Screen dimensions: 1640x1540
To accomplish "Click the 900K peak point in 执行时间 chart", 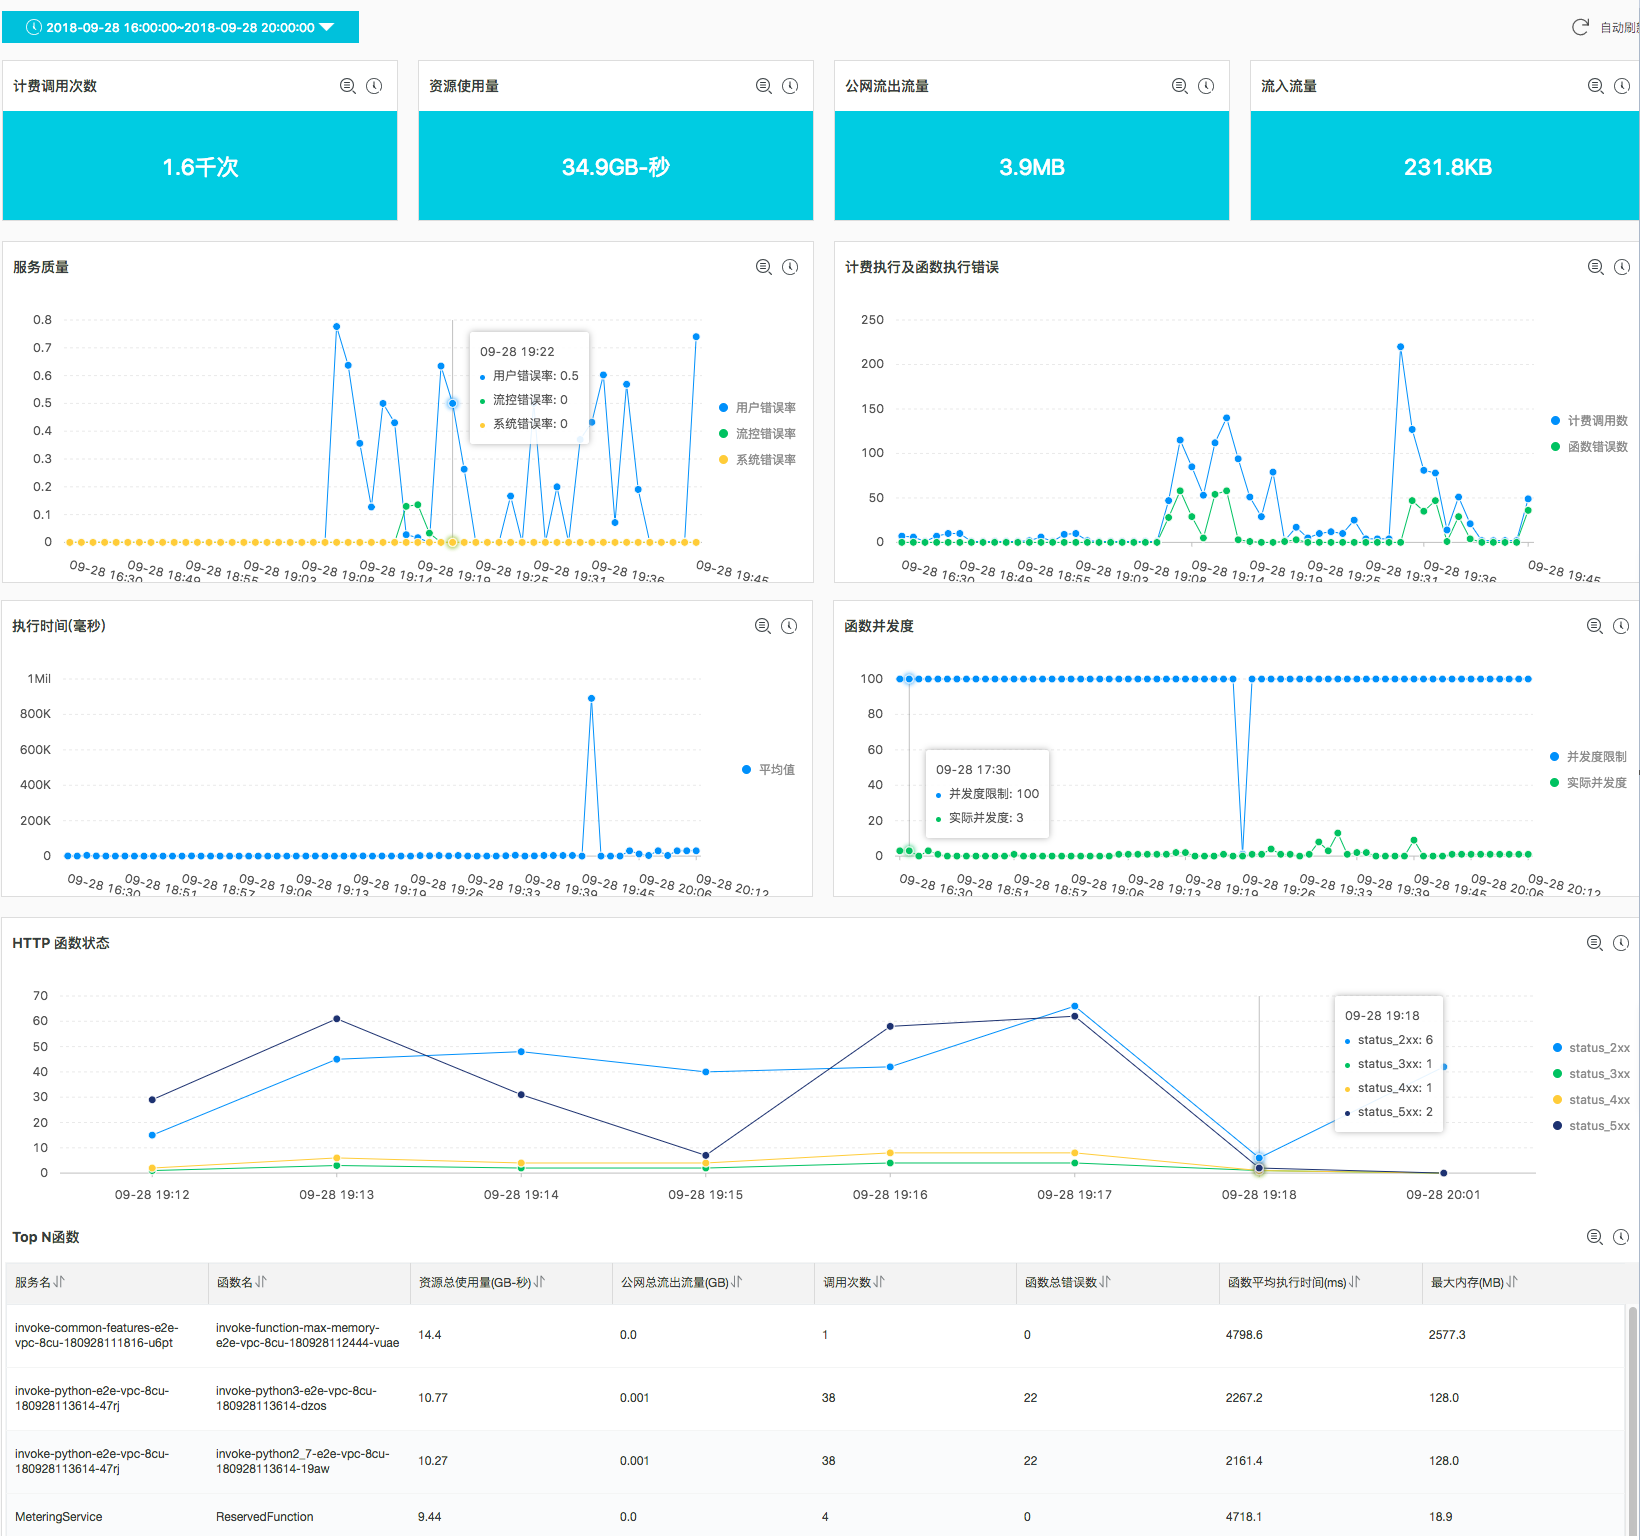I will (592, 698).
